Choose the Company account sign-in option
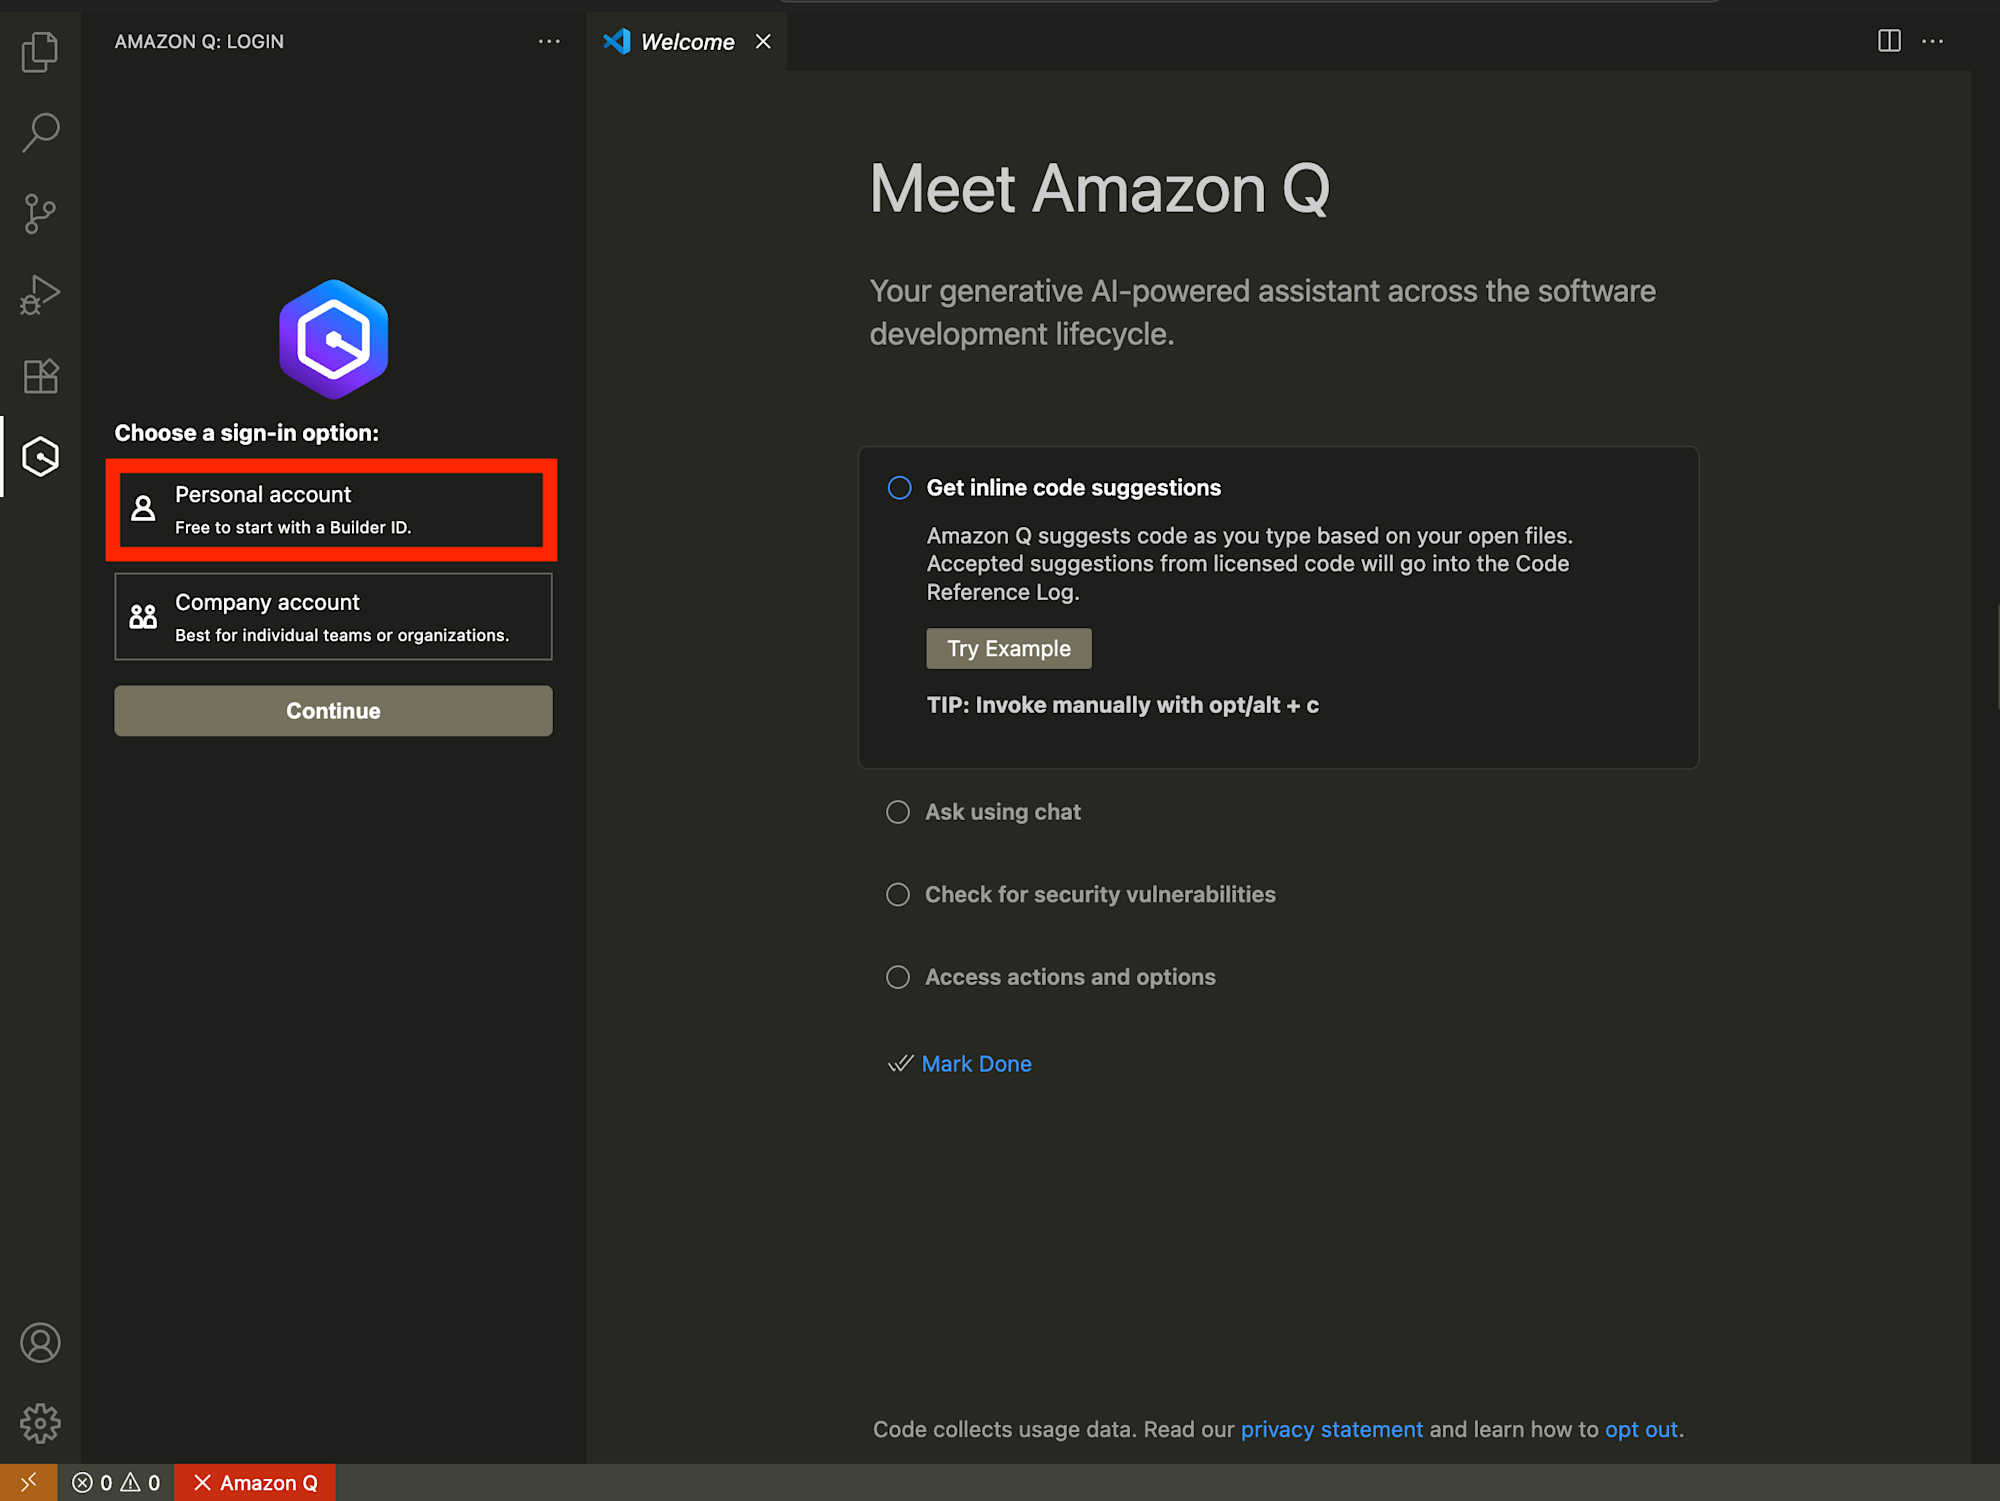Image resolution: width=2000 pixels, height=1501 pixels. point(333,617)
